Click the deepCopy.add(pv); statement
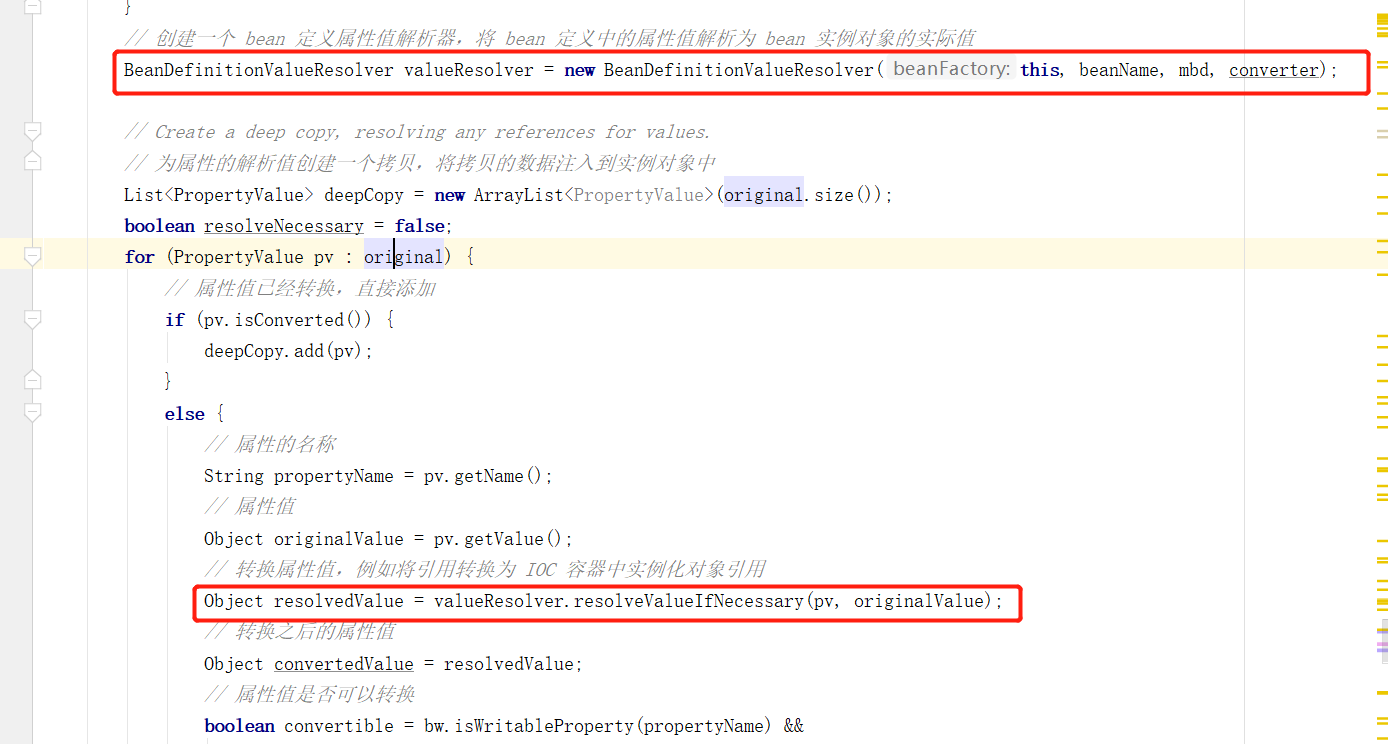 288,351
